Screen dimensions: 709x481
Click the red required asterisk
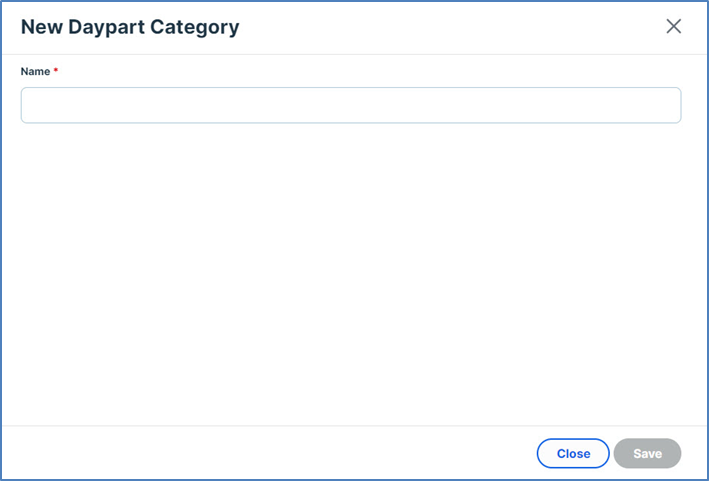pos(56,71)
